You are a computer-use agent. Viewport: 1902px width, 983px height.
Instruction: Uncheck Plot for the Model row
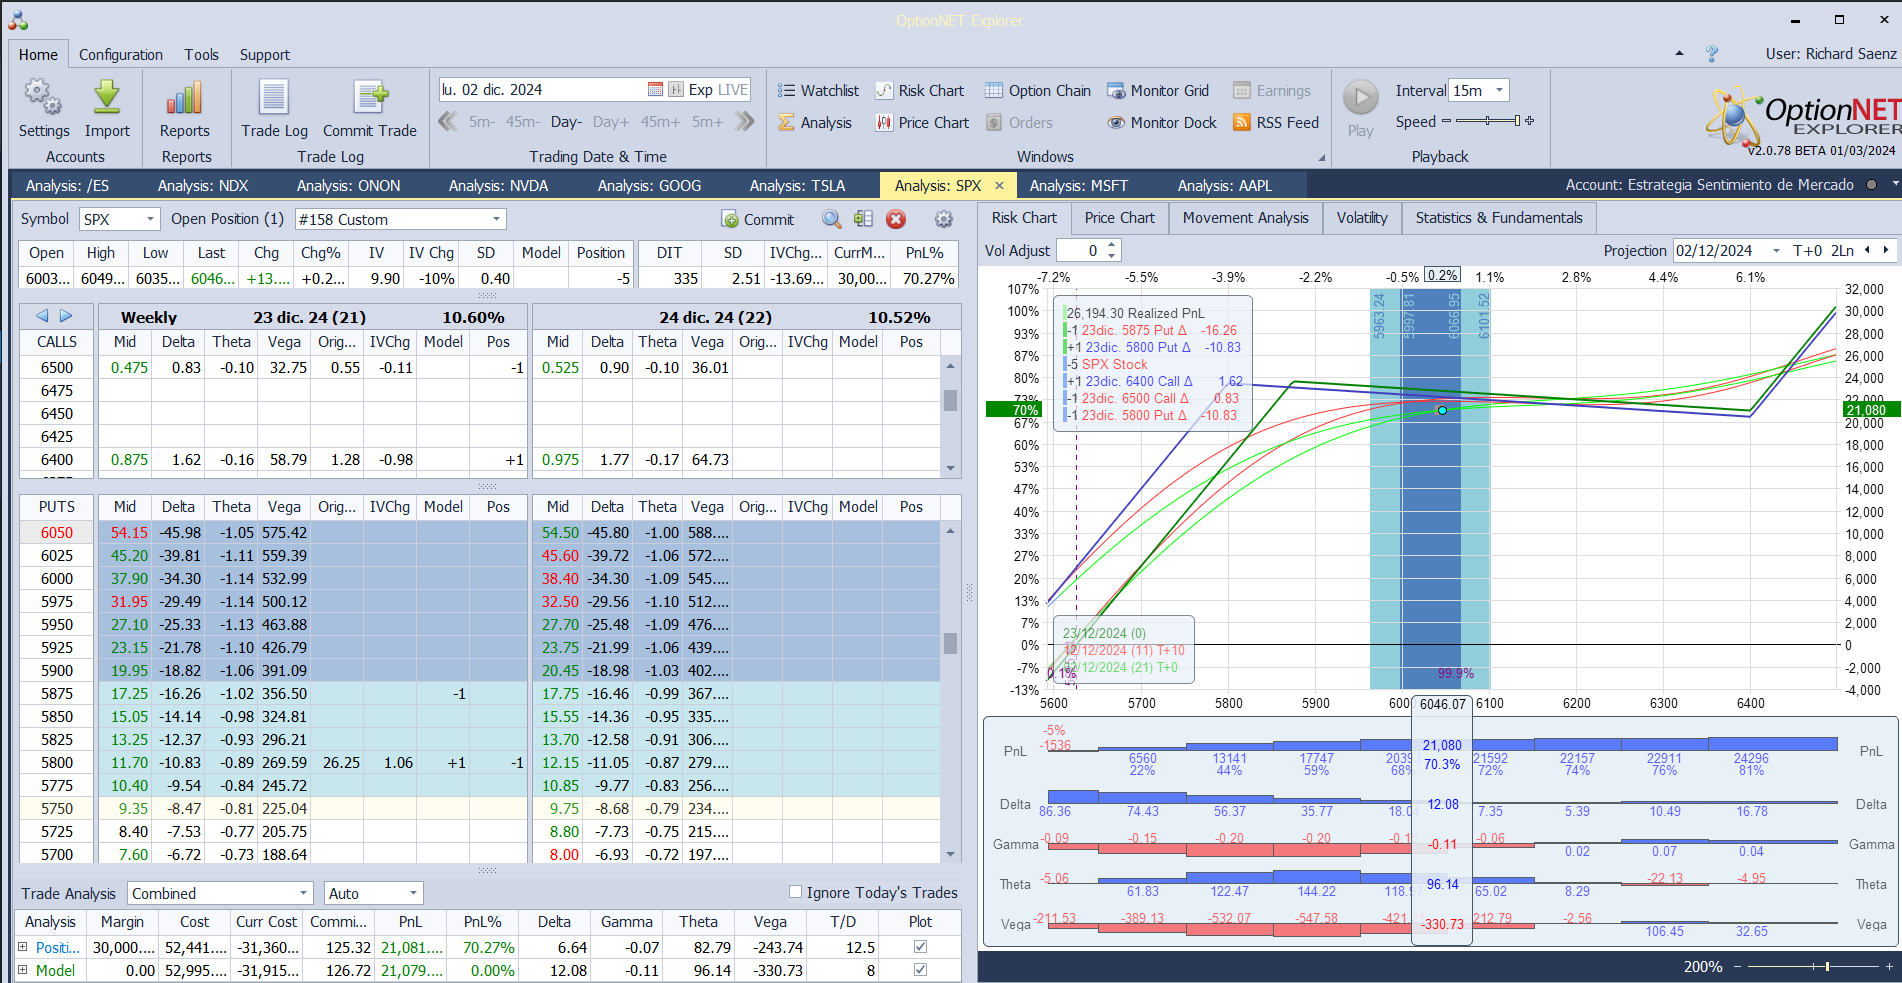click(920, 969)
